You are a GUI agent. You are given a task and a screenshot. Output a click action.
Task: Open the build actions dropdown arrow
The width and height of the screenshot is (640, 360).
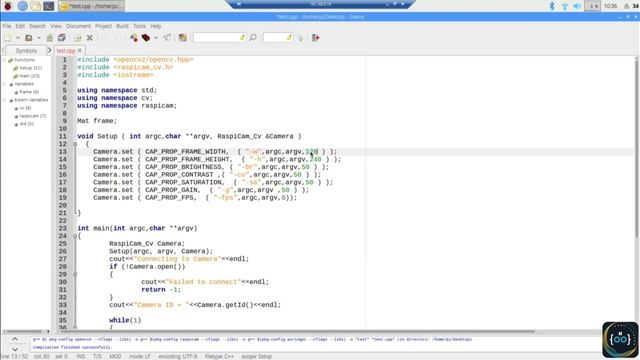click(x=156, y=38)
